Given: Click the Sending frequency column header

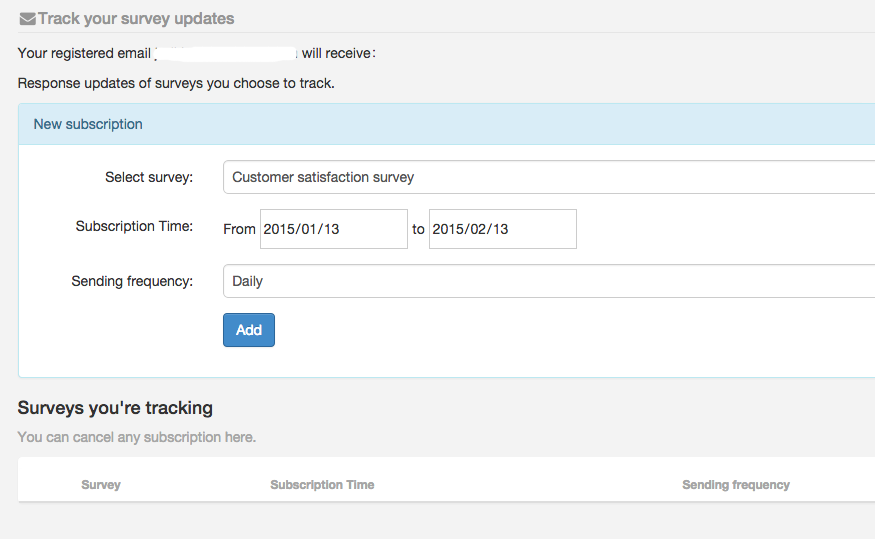Looking at the screenshot, I should tap(735, 485).
